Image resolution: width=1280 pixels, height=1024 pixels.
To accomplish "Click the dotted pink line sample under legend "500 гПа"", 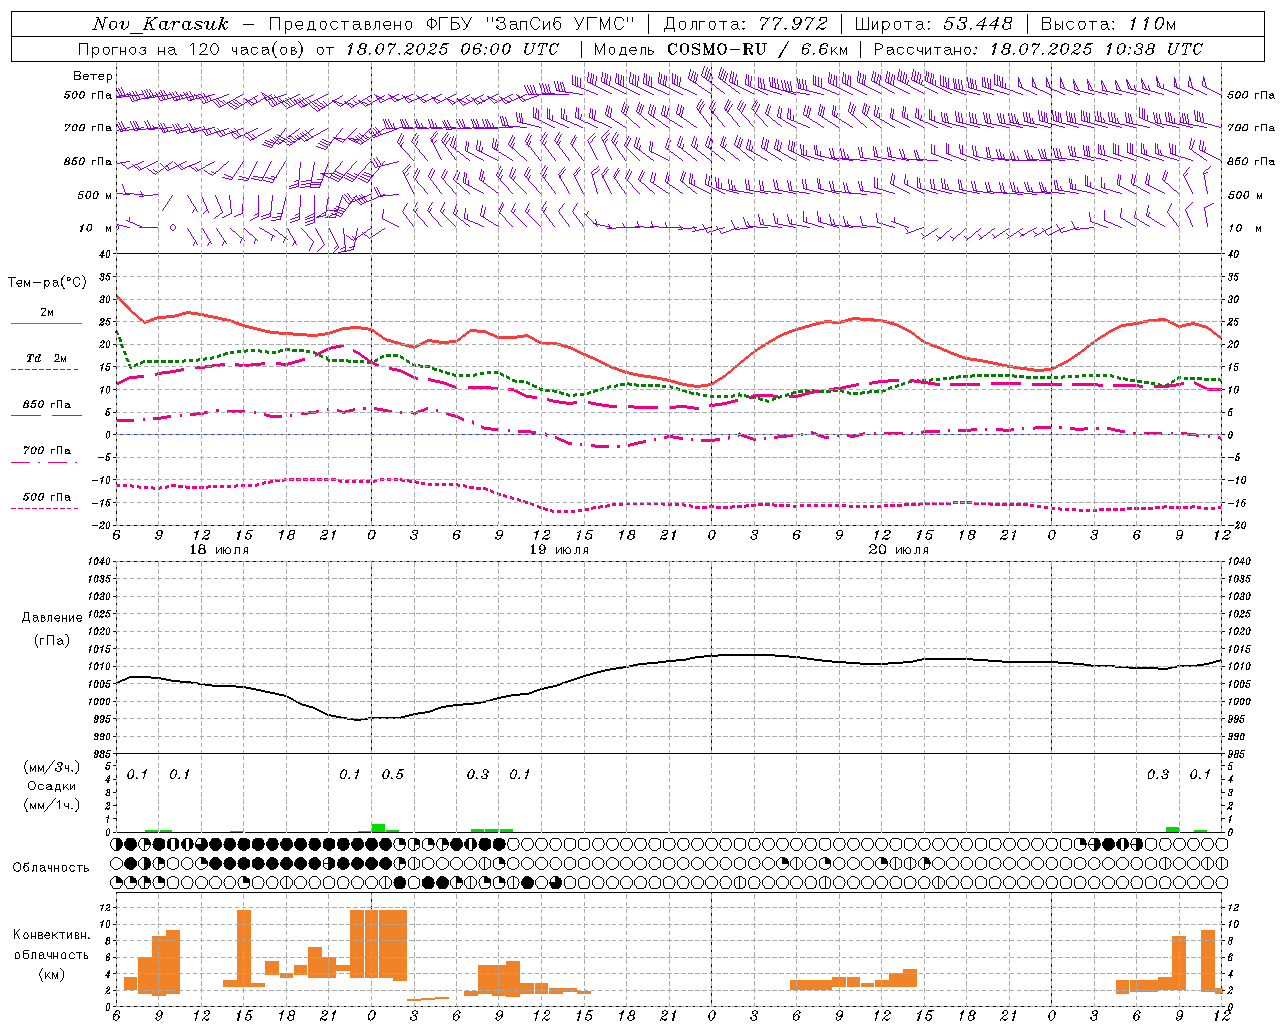I will click(x=45, y=509).
